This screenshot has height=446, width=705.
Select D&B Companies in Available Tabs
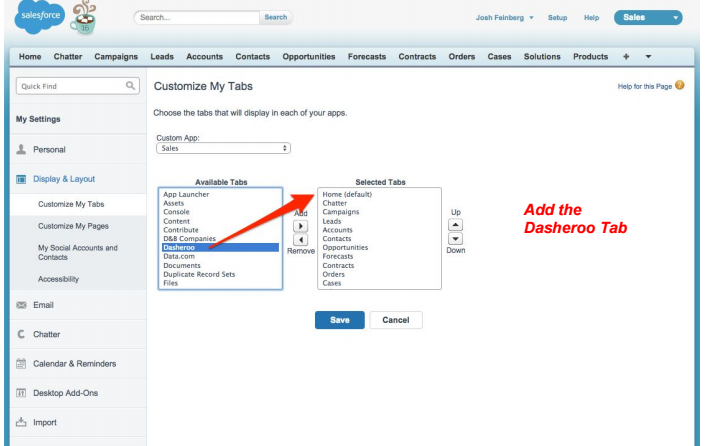(189, 239)
